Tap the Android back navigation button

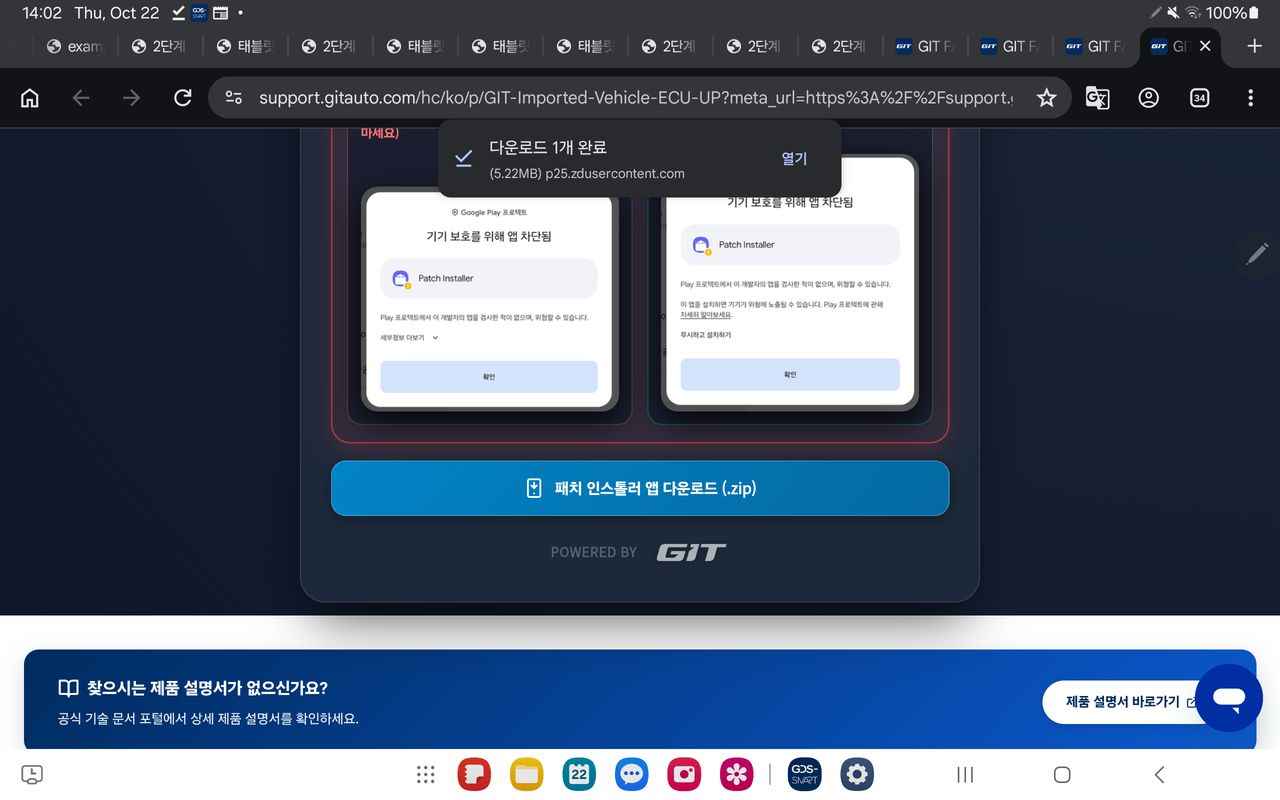[1159, 774]
